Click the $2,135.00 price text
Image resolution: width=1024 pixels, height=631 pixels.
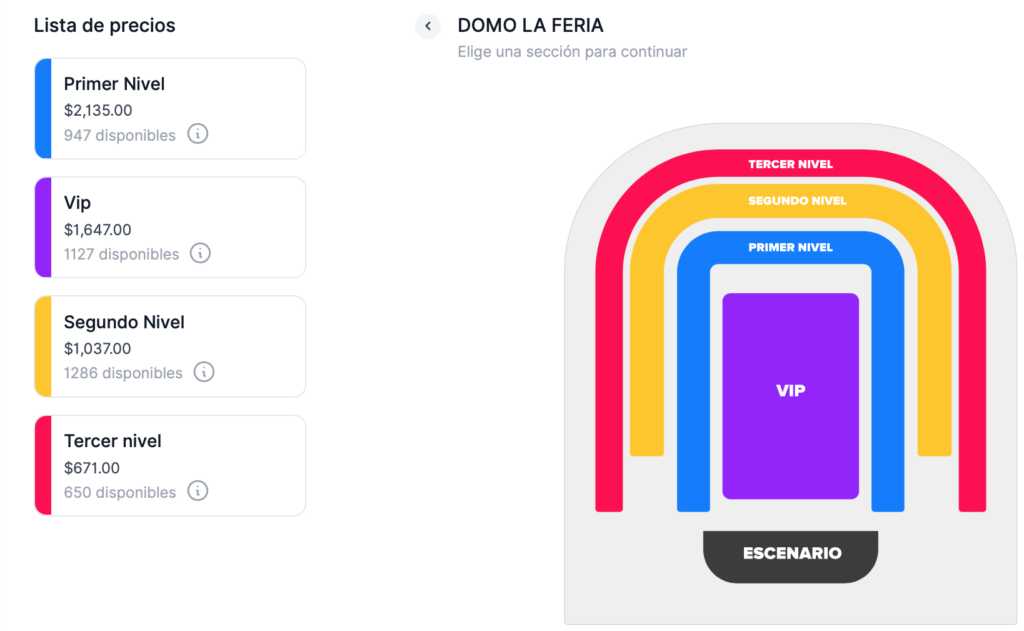(98, 110)
